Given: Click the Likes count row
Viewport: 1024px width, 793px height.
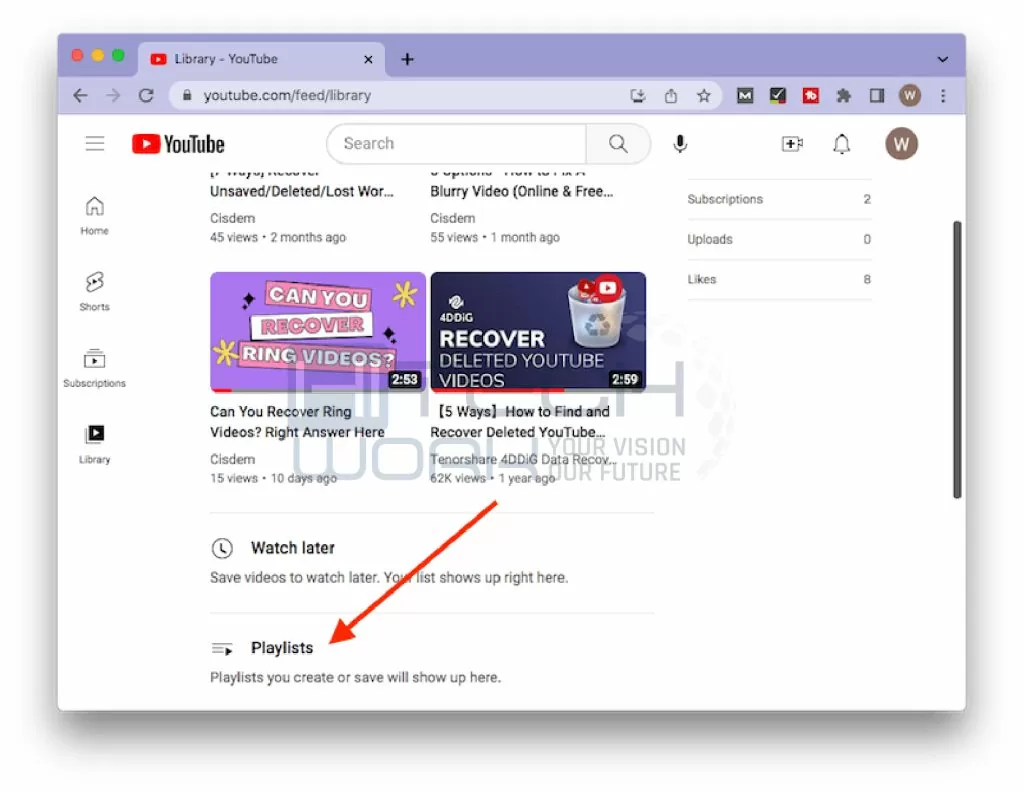Looking at the screenshot, I should click(779, 279).
